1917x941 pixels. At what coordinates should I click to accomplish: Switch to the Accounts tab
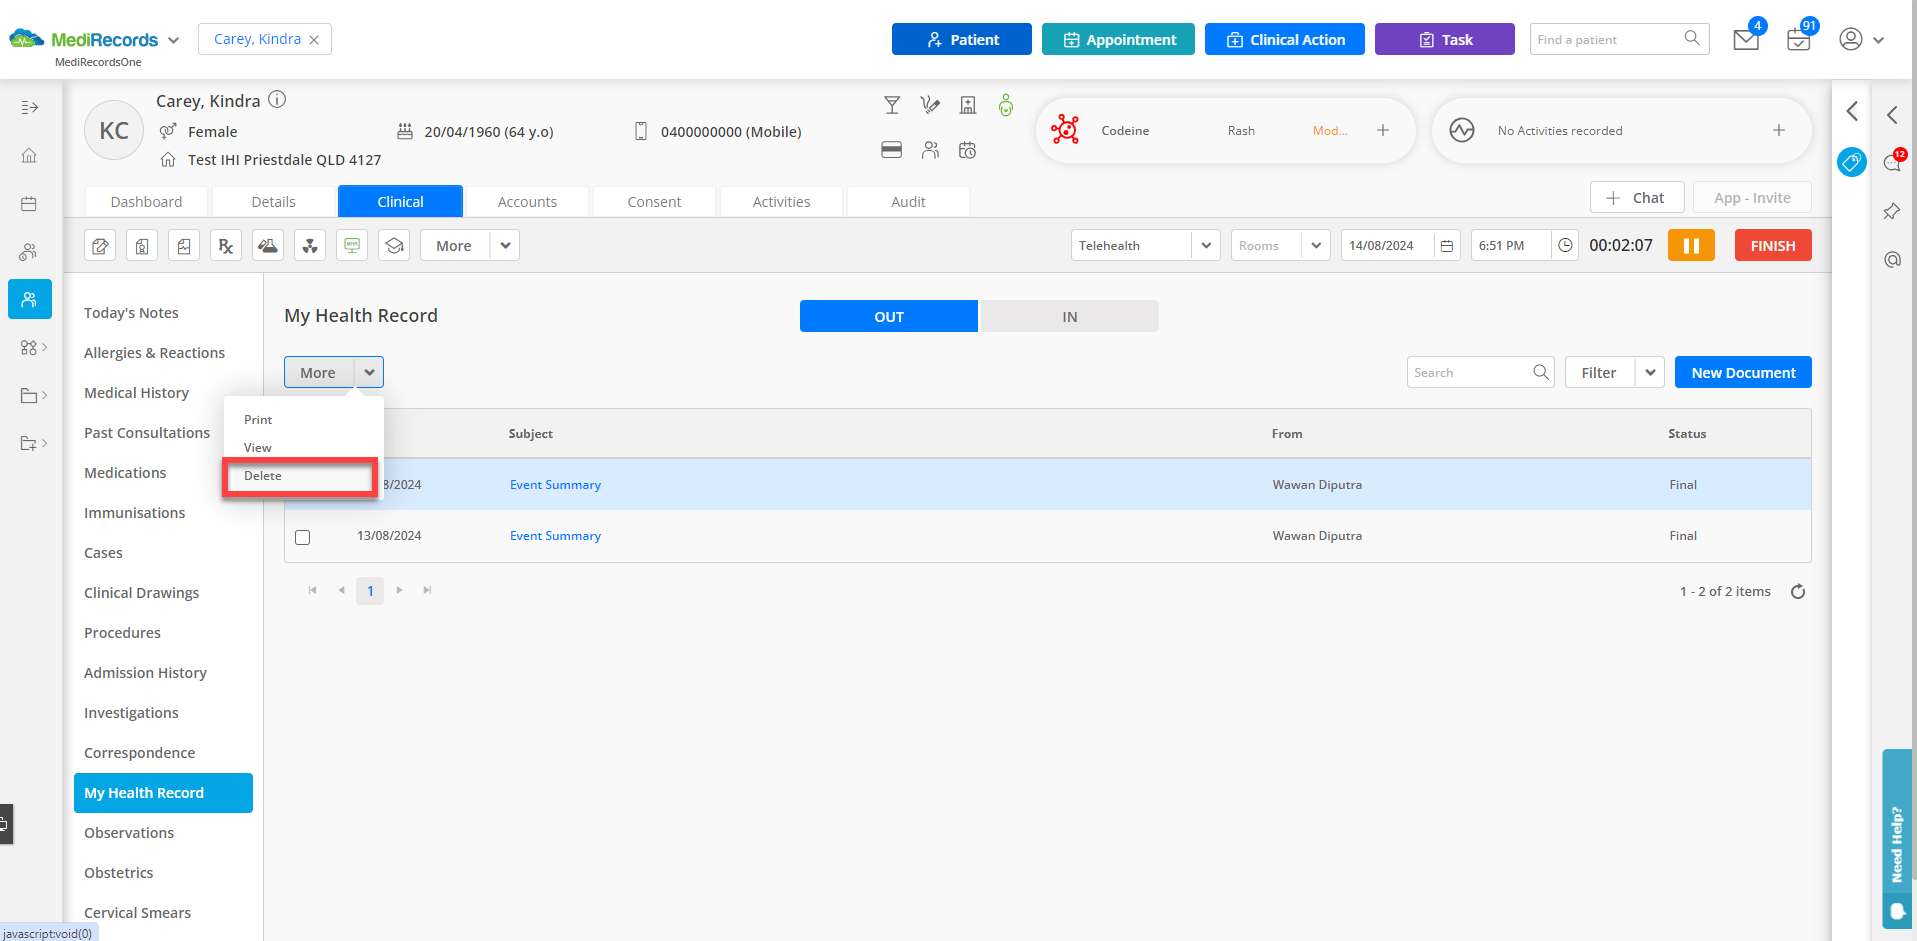[x=527, y=202]
